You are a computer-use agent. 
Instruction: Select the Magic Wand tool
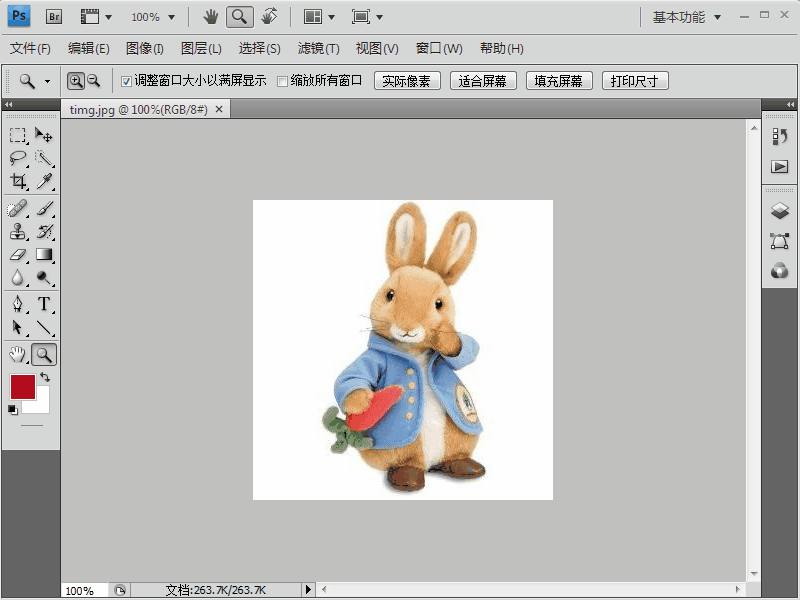44,158
